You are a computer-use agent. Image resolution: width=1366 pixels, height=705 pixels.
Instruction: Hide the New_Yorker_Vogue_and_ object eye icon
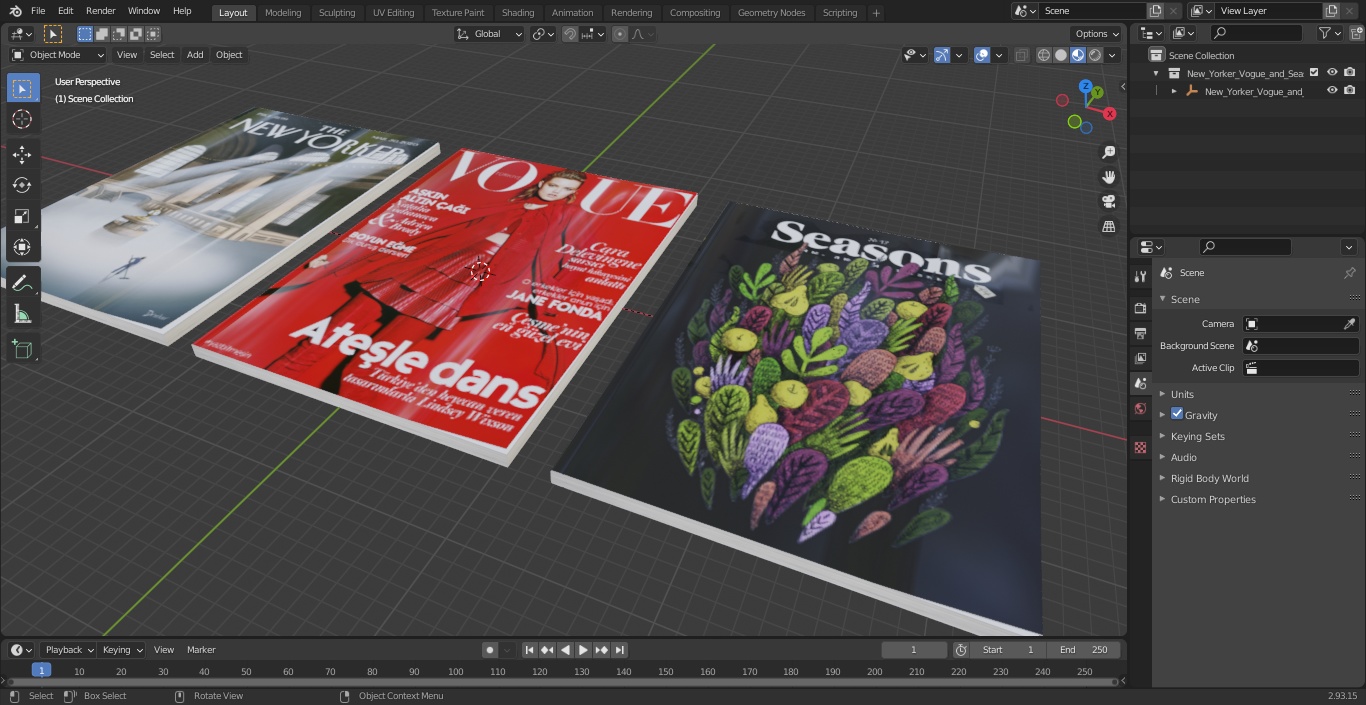click(1332, 91)
